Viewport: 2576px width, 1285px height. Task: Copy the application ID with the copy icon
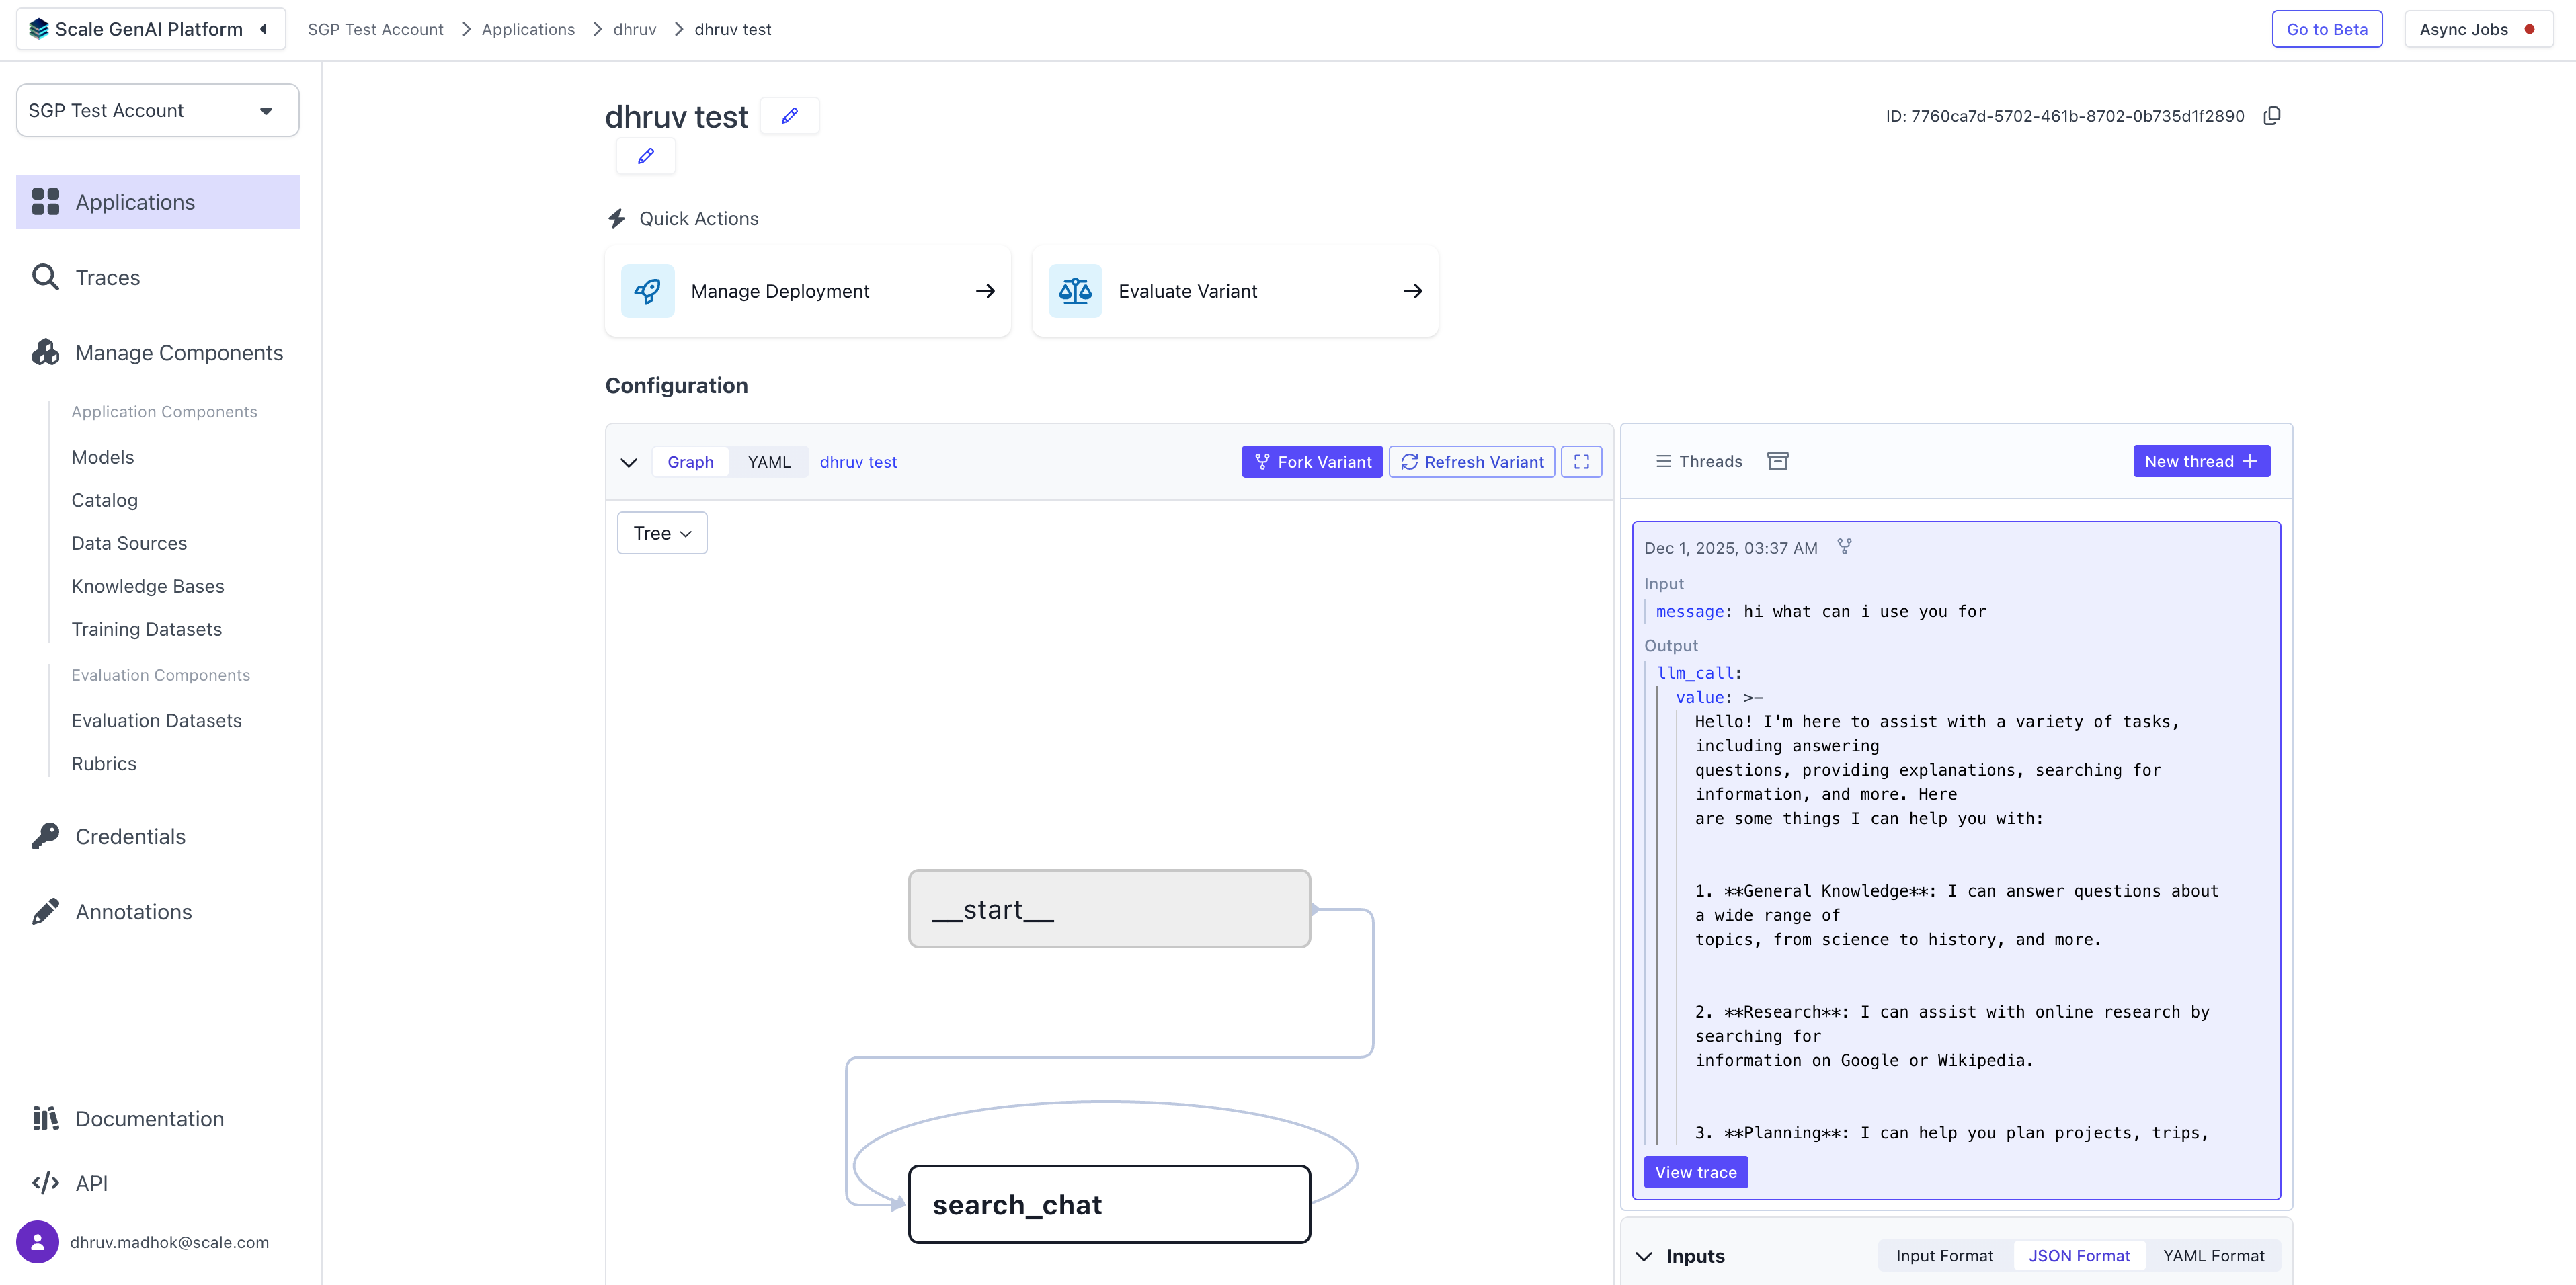click(x=2272, y=116)
